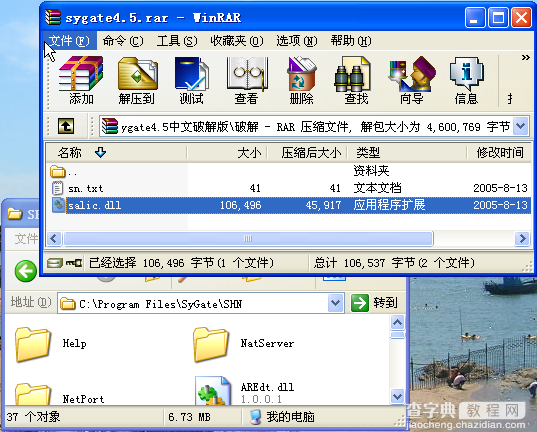Open the Options (选项) menu
Viewport: 537px width, 432px height.
(x=297, y=41)
